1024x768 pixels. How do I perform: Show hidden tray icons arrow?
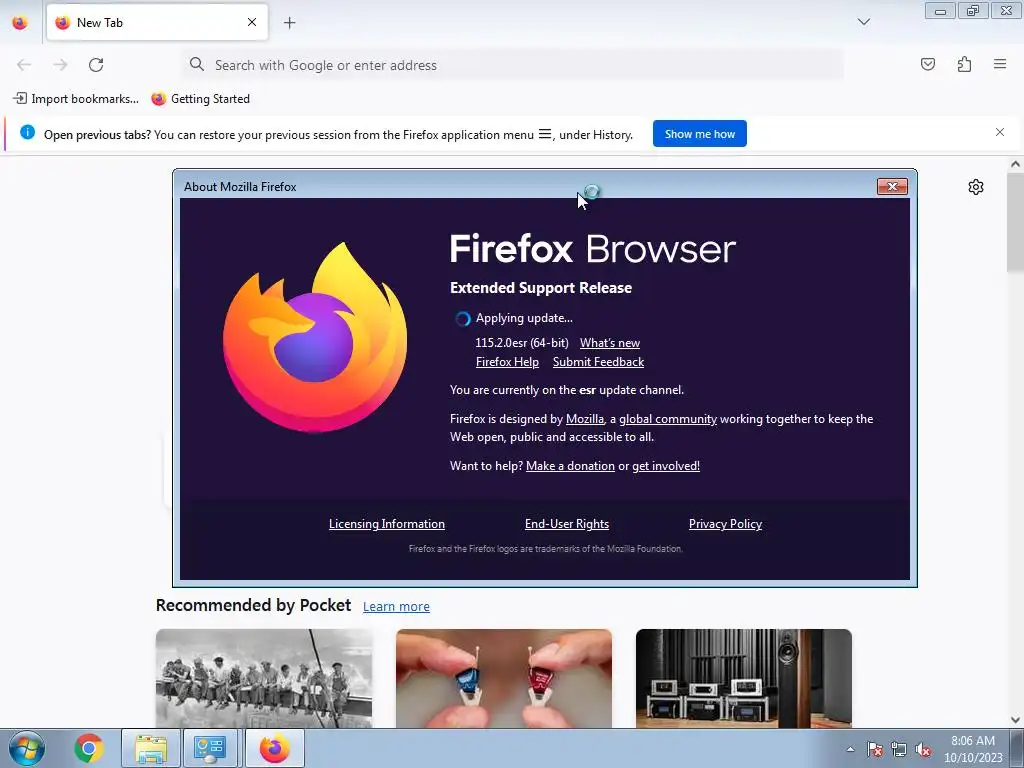tap(850, 749)
